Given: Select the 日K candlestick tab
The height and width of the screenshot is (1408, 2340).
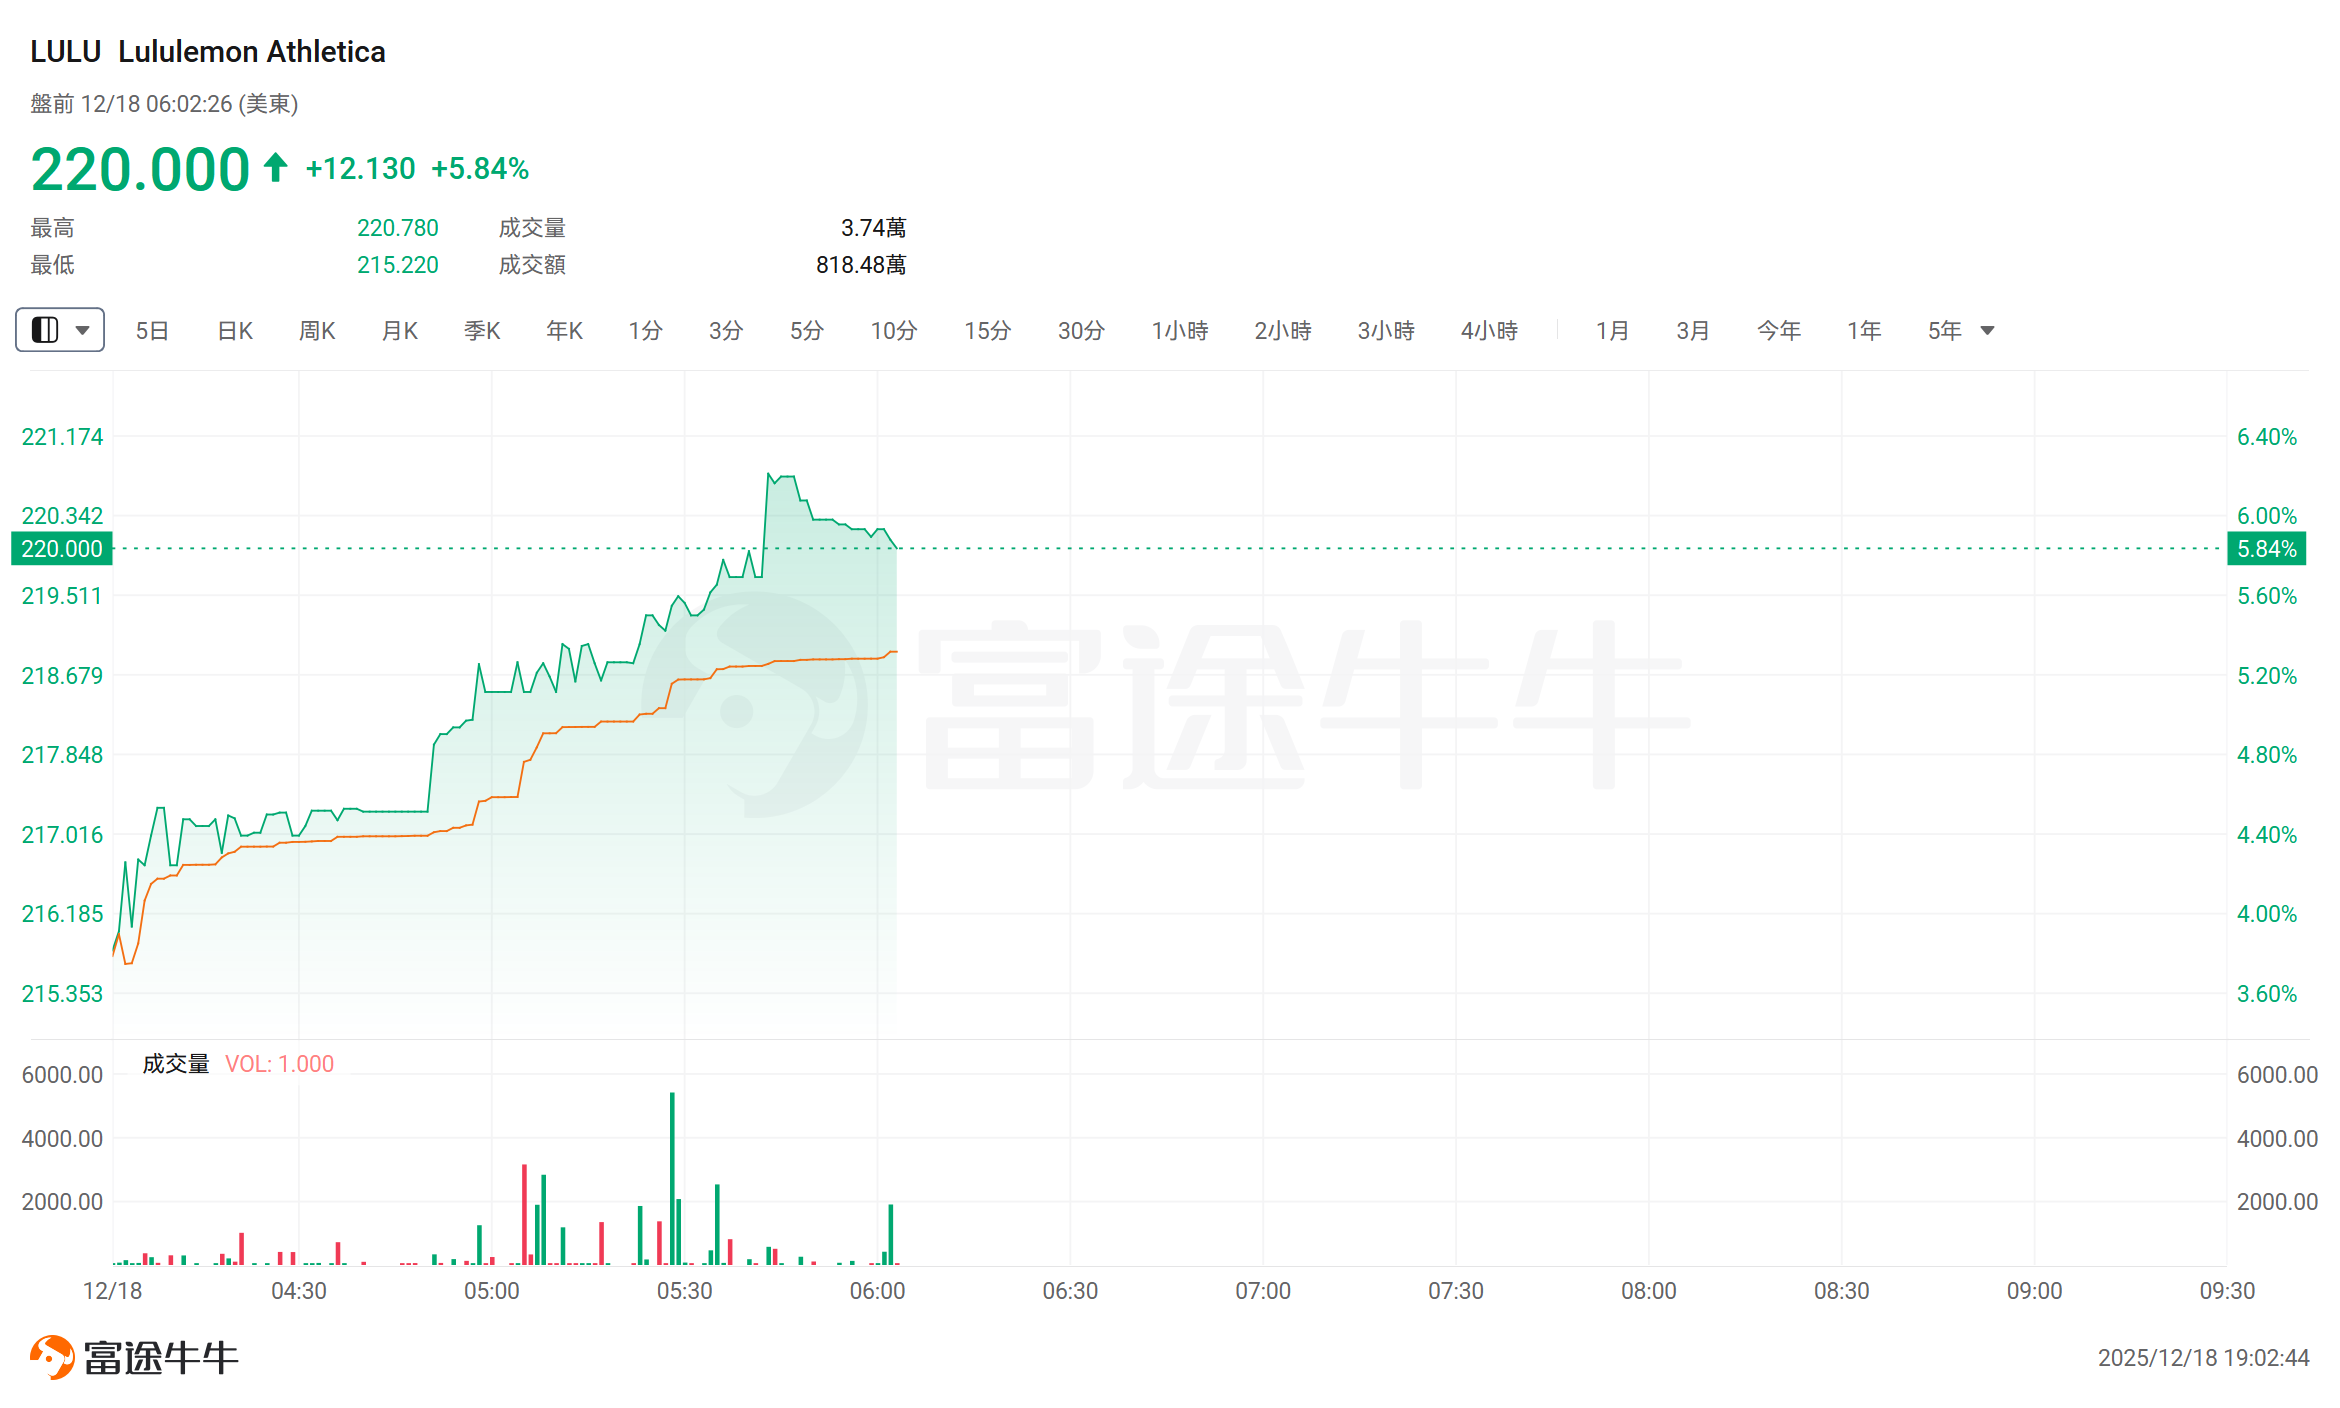Looking at the screenshot, I should pos(235,331).
